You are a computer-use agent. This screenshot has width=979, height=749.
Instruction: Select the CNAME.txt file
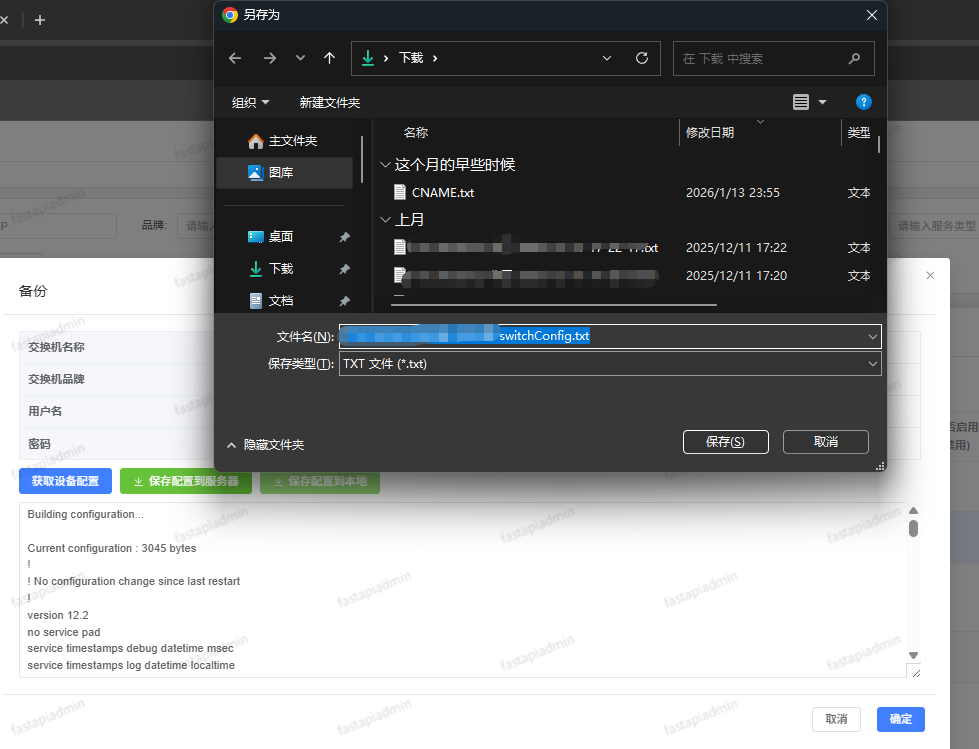pyautogui.click(x=443, y=192)
